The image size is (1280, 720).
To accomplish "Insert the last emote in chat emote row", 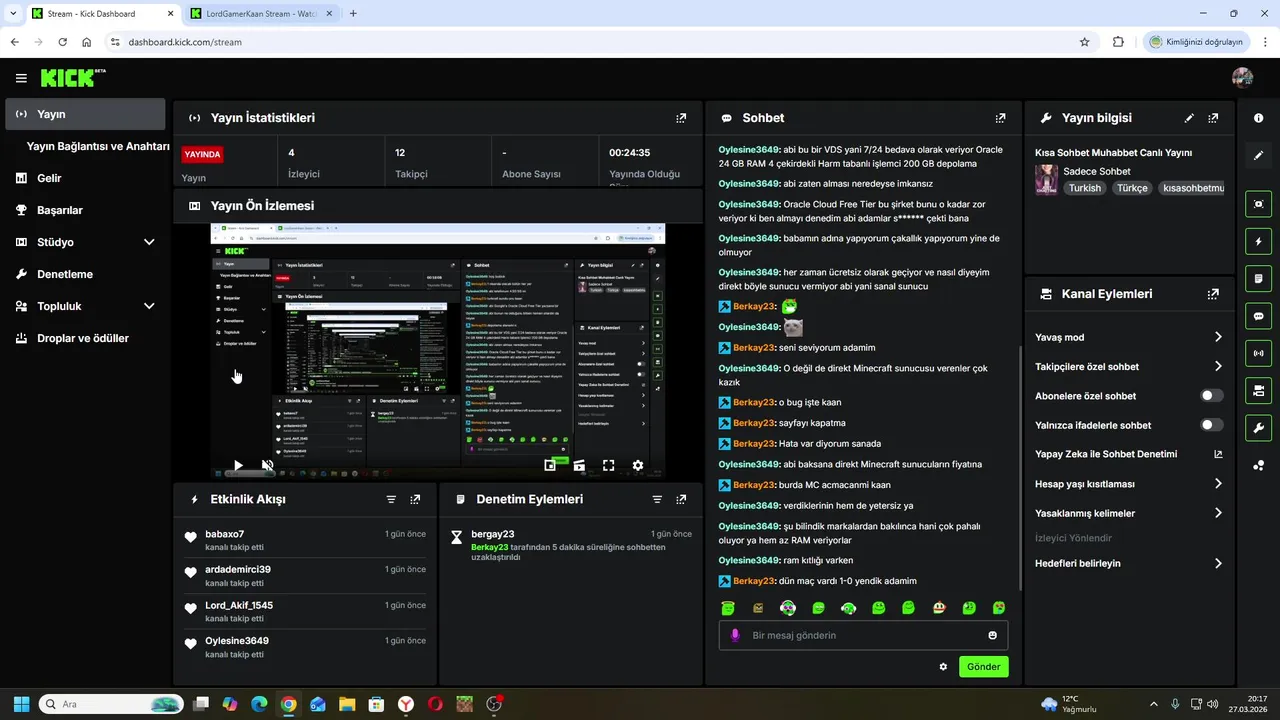I will coord(999,607).
